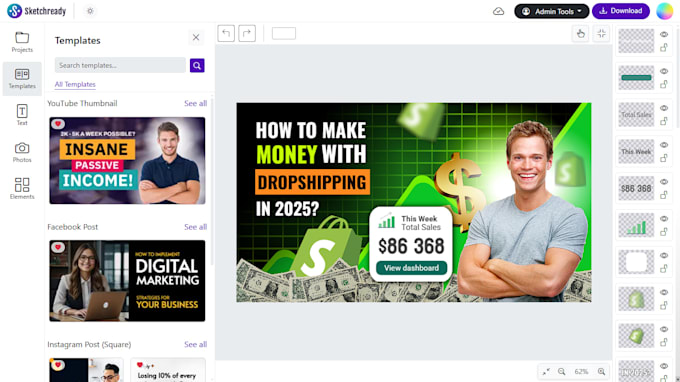Click the cloud save status icon

[x=498, y=11]
